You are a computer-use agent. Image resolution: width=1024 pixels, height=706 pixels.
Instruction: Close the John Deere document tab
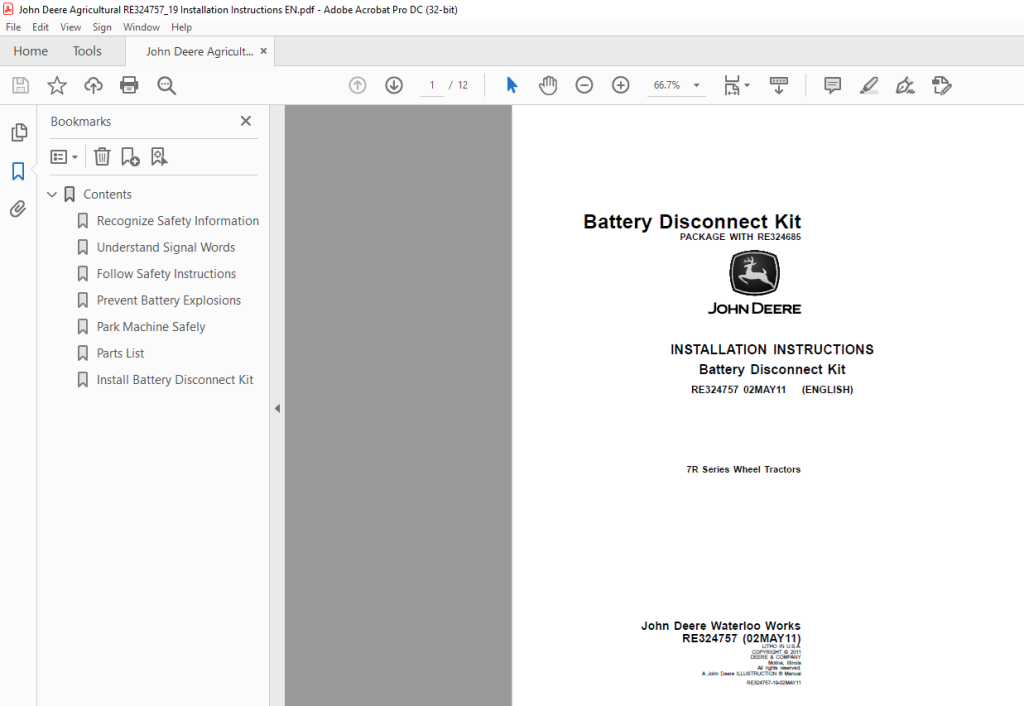point(264,51)
